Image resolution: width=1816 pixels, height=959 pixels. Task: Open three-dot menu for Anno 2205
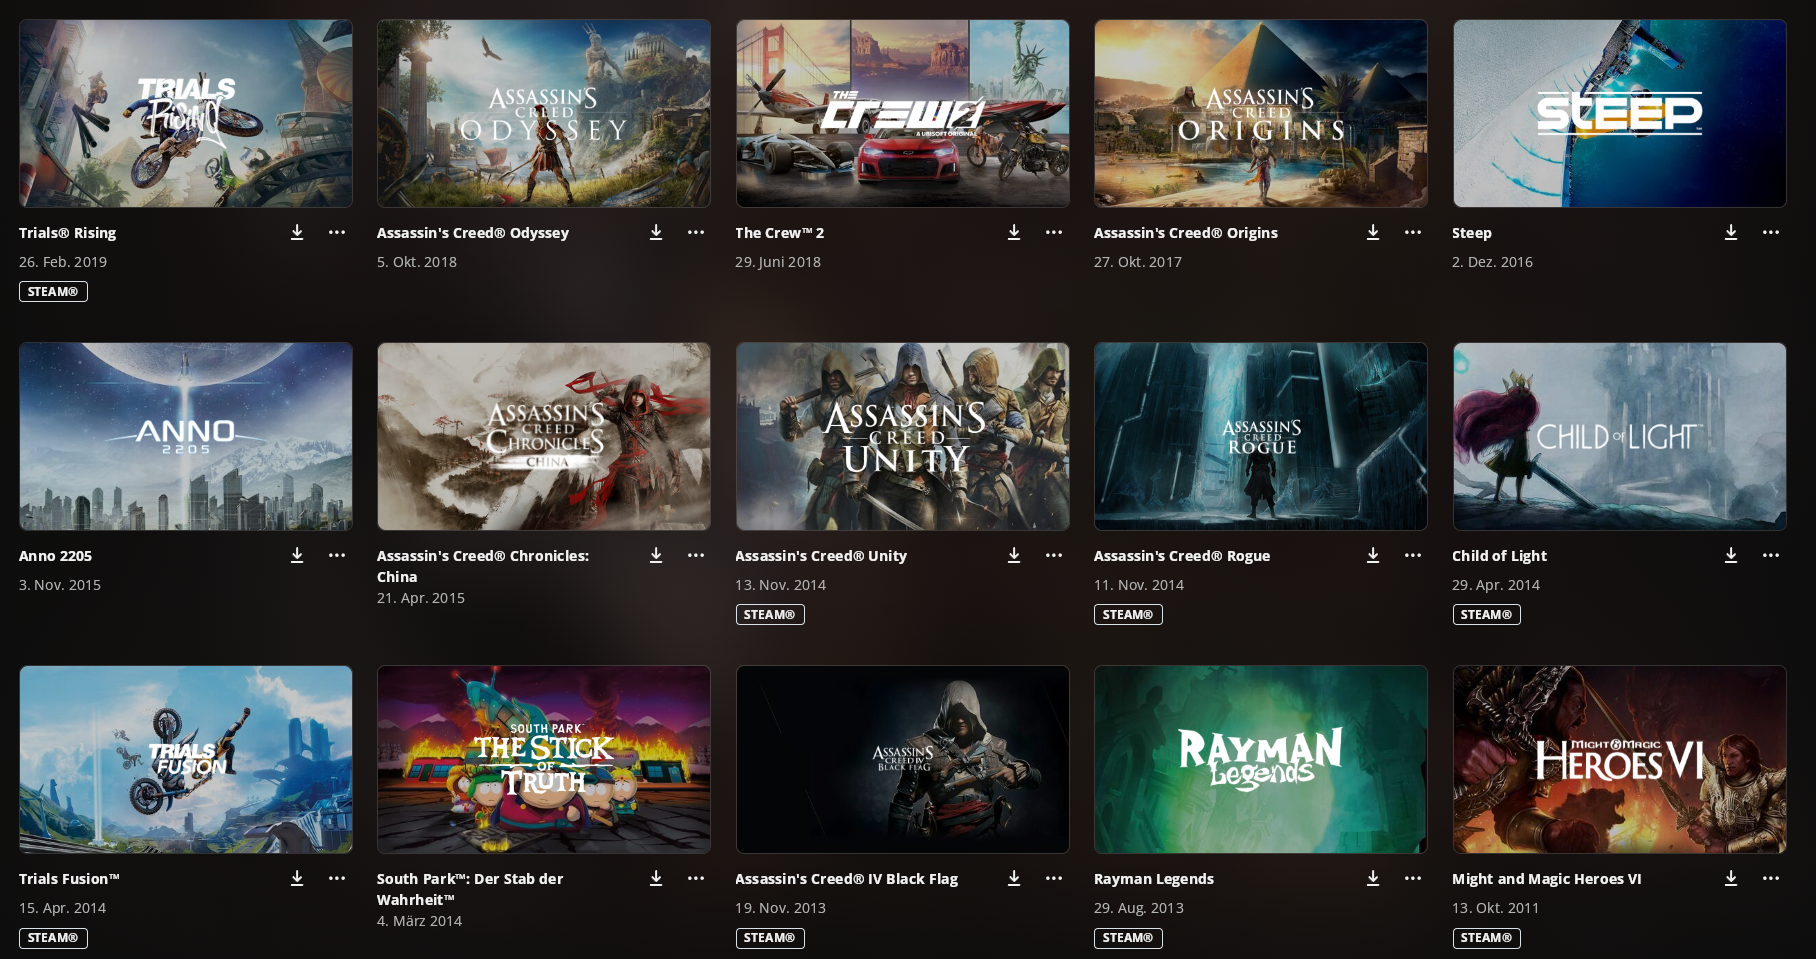(x=337, y=555)
